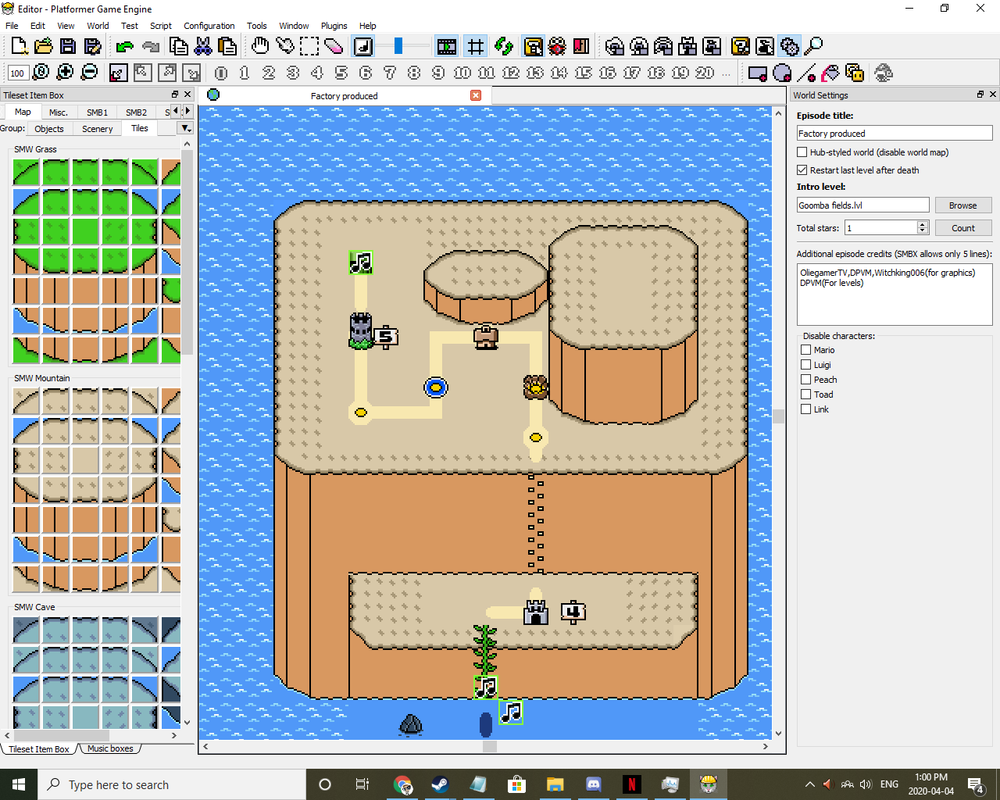Viewport: 1000px width, 800px height.
Task: Open file using the folder icon
Action: (x=43, y=46)
